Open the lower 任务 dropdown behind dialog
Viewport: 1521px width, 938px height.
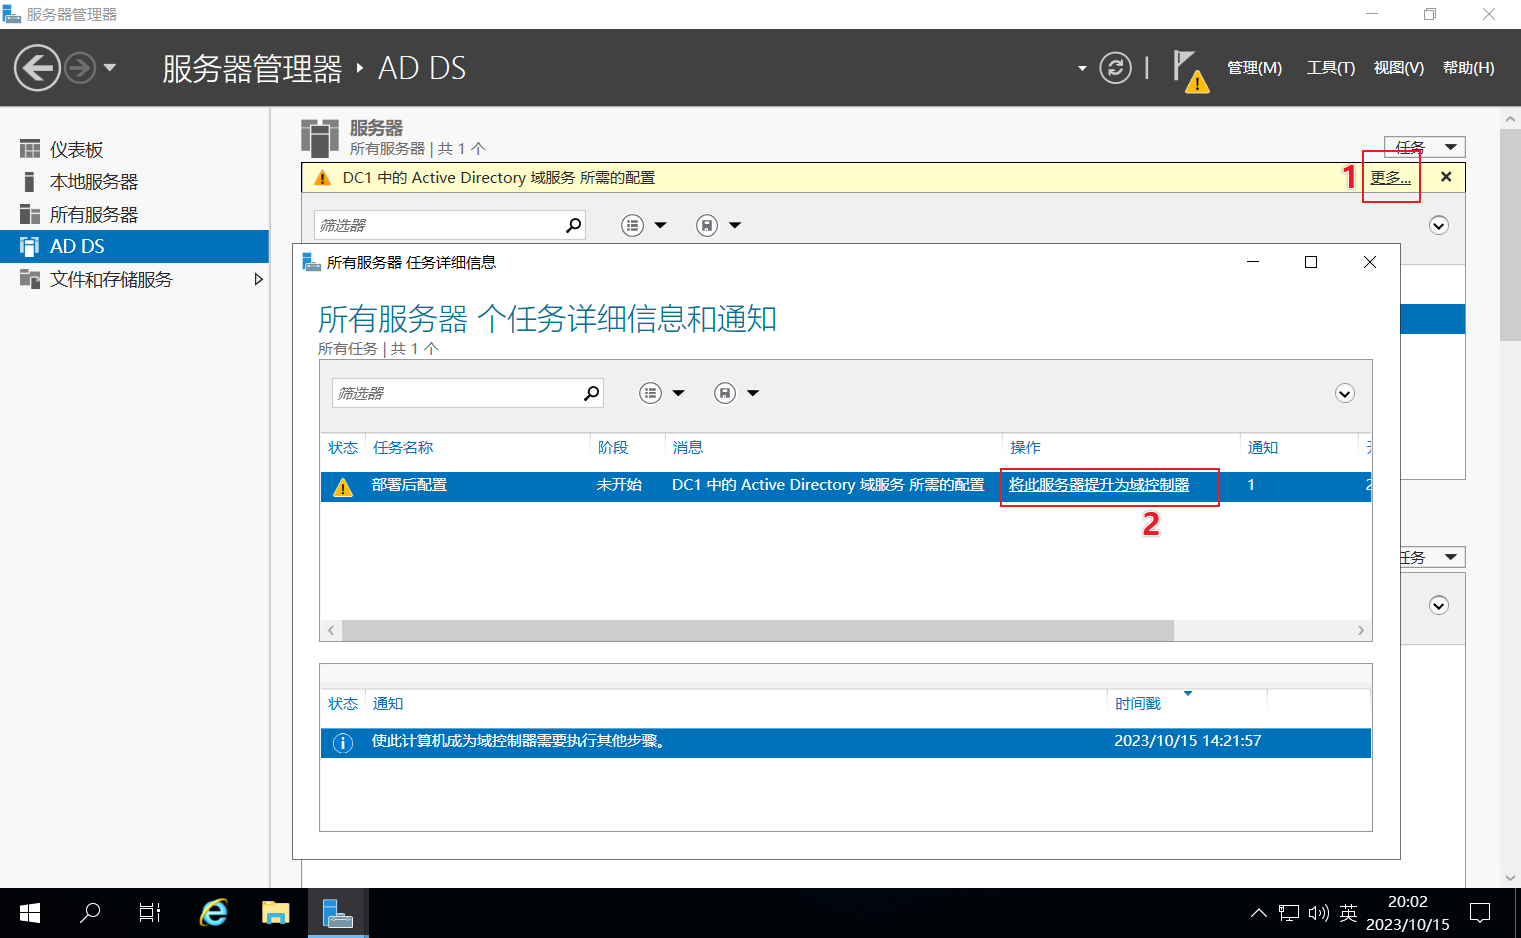coord(1433,557)
